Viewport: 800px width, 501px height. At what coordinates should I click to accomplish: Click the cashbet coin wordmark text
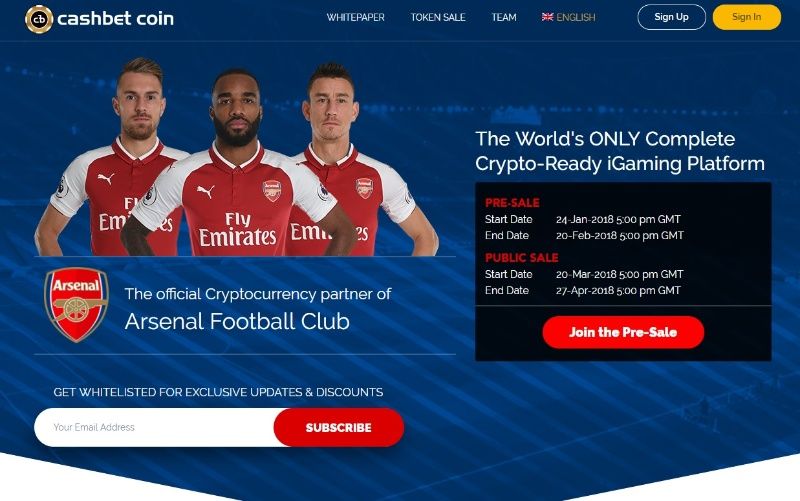point(115,18)
